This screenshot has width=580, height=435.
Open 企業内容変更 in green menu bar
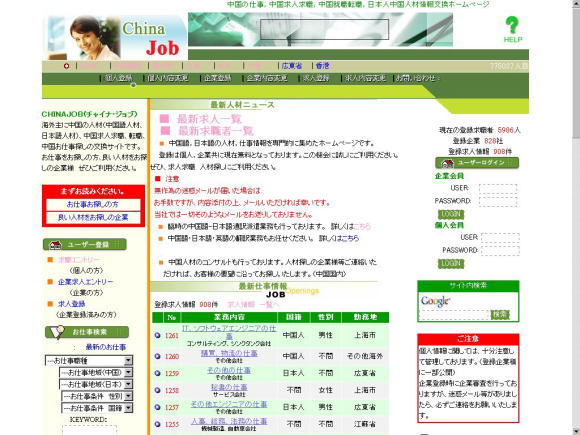[266, 78]
